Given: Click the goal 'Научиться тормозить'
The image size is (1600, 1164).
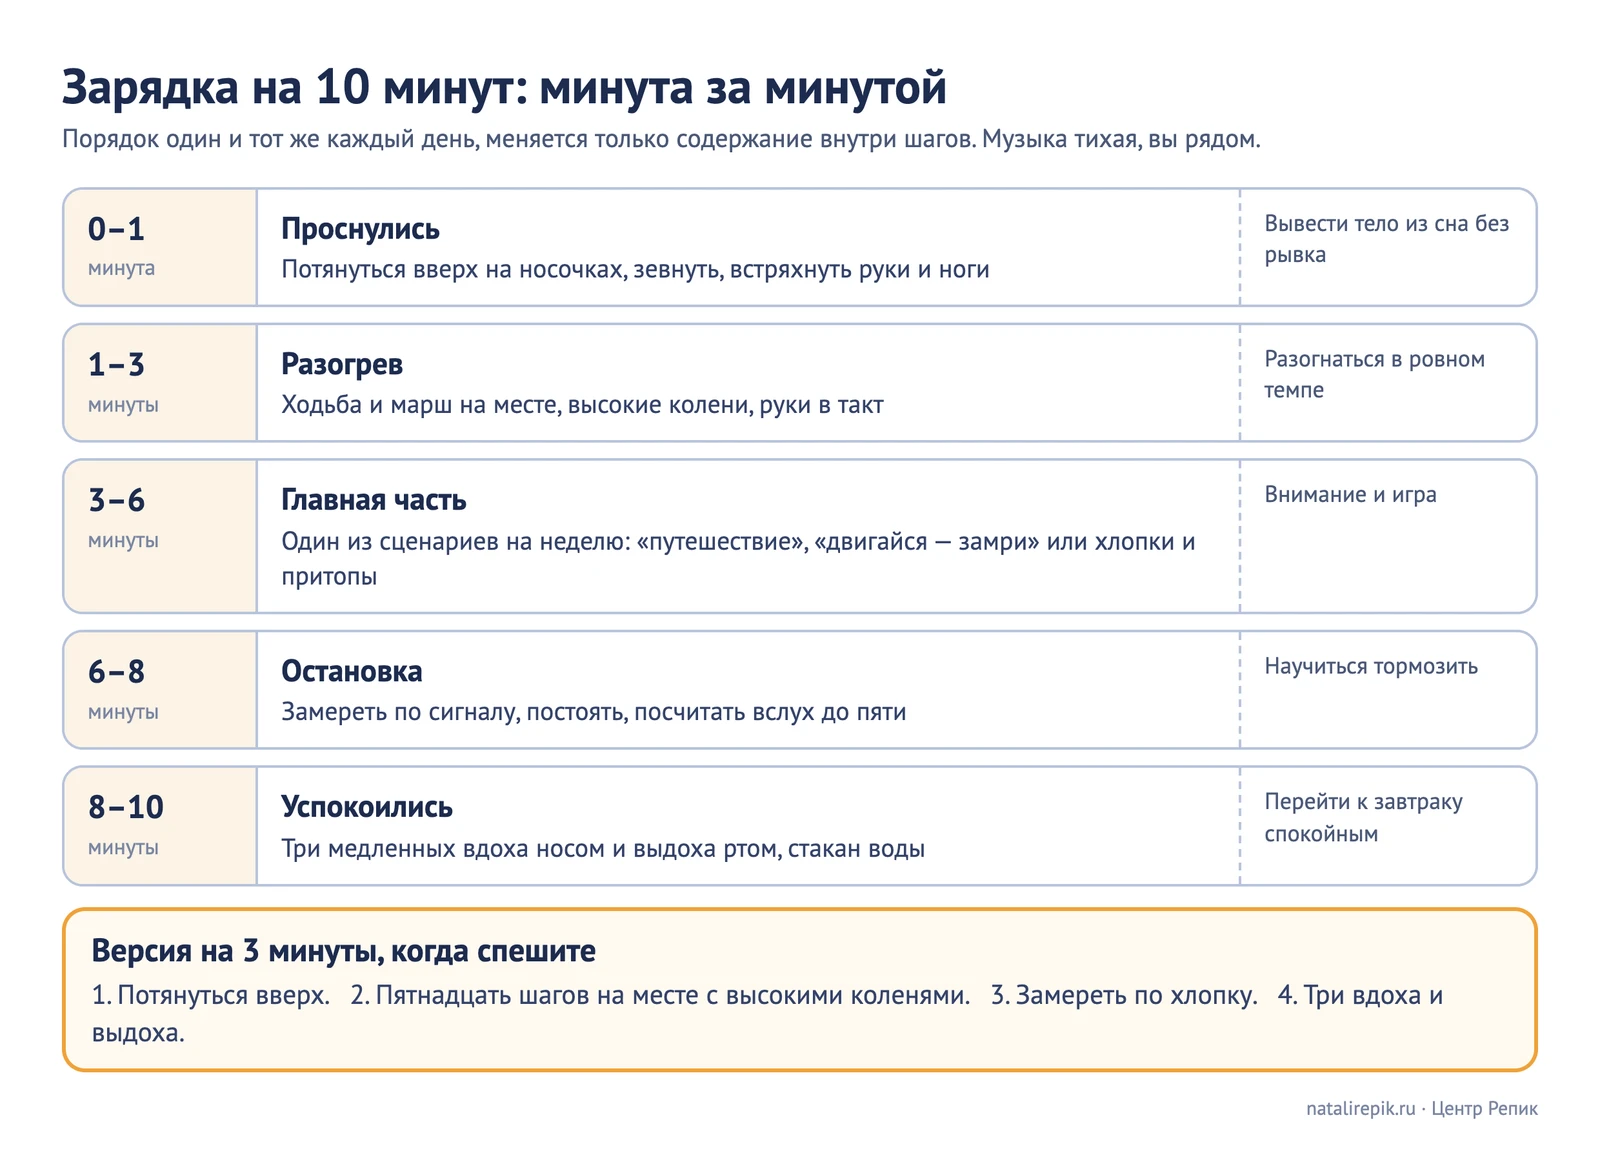Looking at the screenshot, I should 1371,667.
